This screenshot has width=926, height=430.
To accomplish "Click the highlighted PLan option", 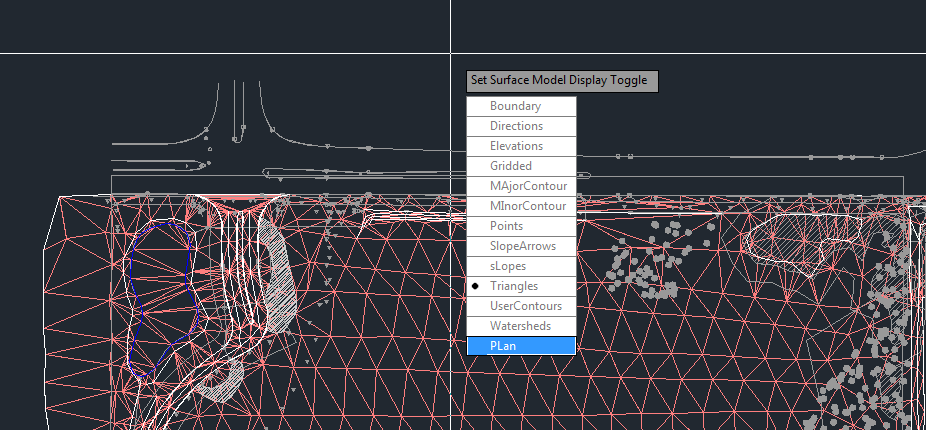I will pyautogui.click(x=521, y=346).
